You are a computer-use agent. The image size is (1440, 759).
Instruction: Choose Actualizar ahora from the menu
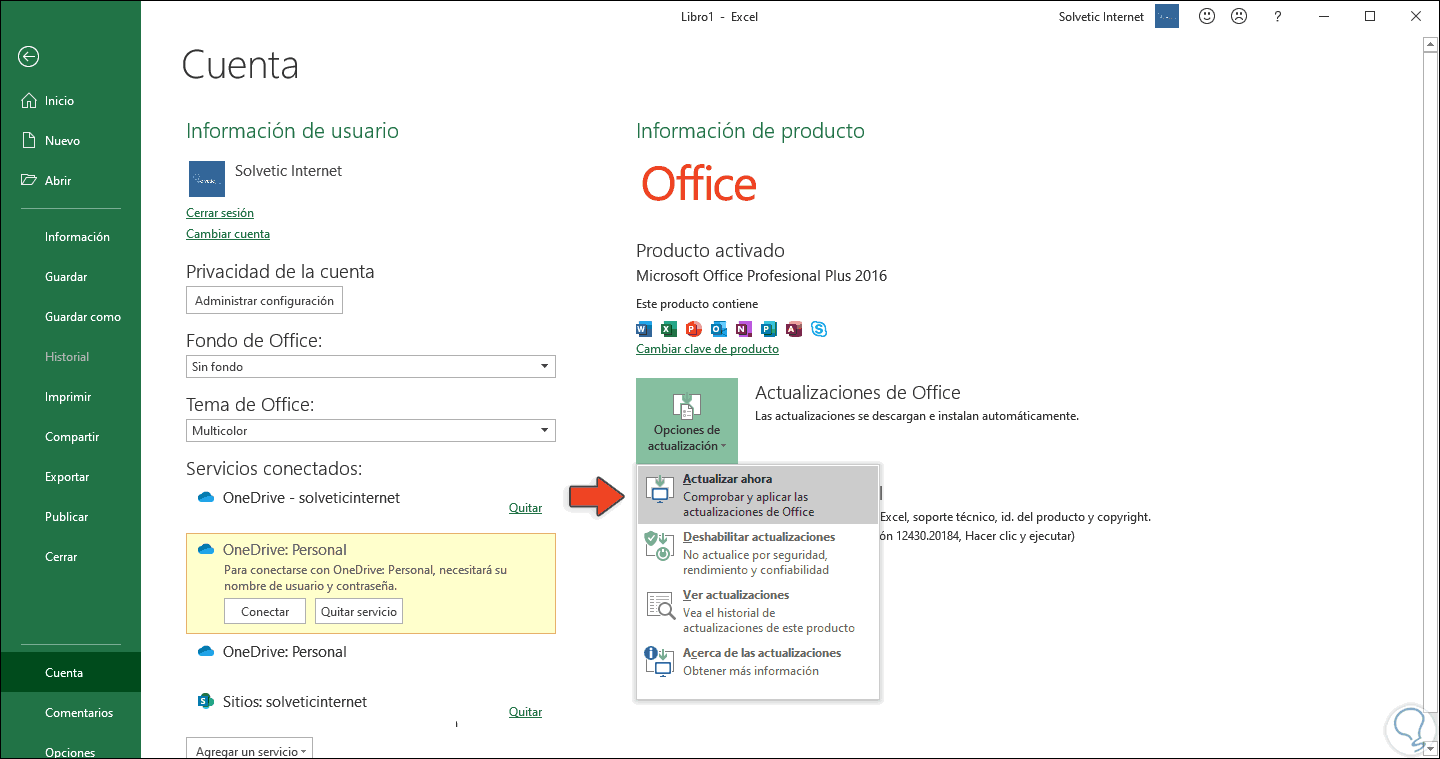pyautogui.click(x=758, y=495)
